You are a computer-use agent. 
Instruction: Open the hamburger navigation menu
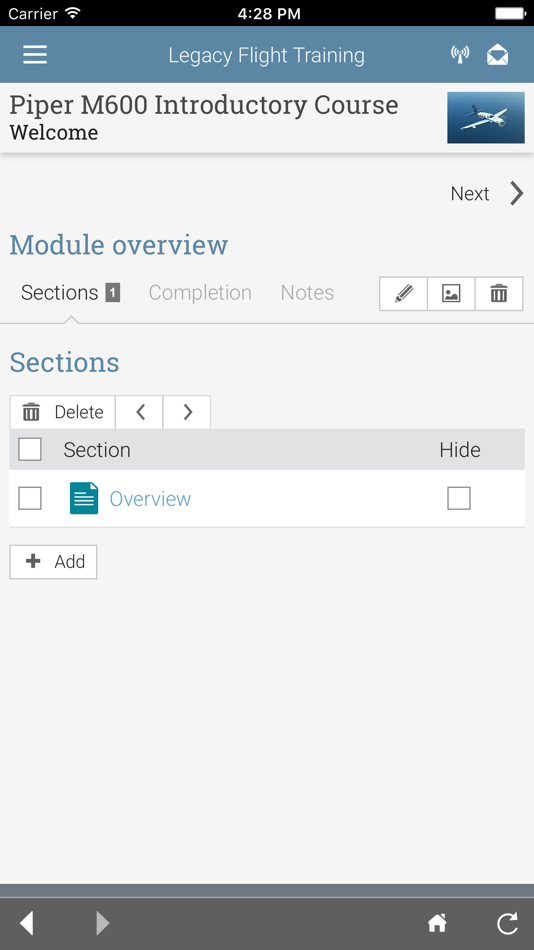35,55
